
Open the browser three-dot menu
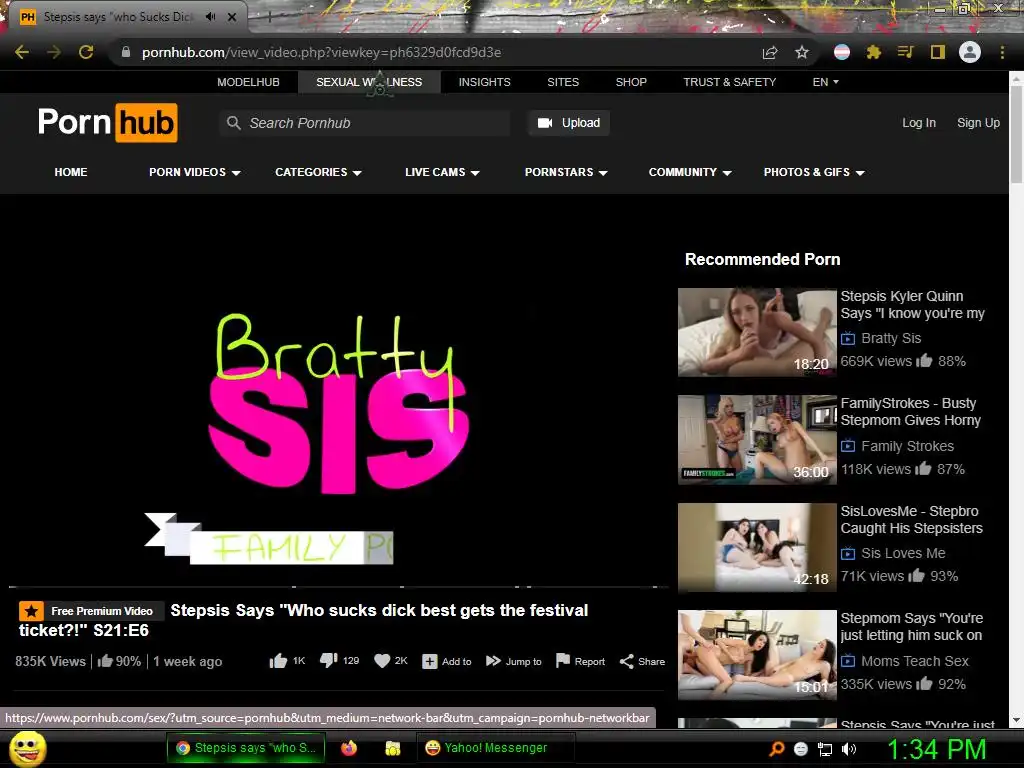coord(1002,52)
